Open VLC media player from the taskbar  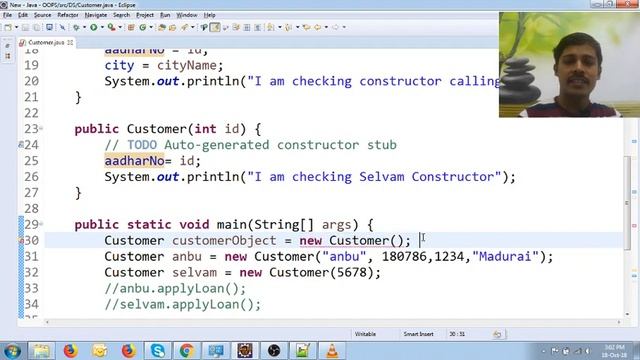332,351
